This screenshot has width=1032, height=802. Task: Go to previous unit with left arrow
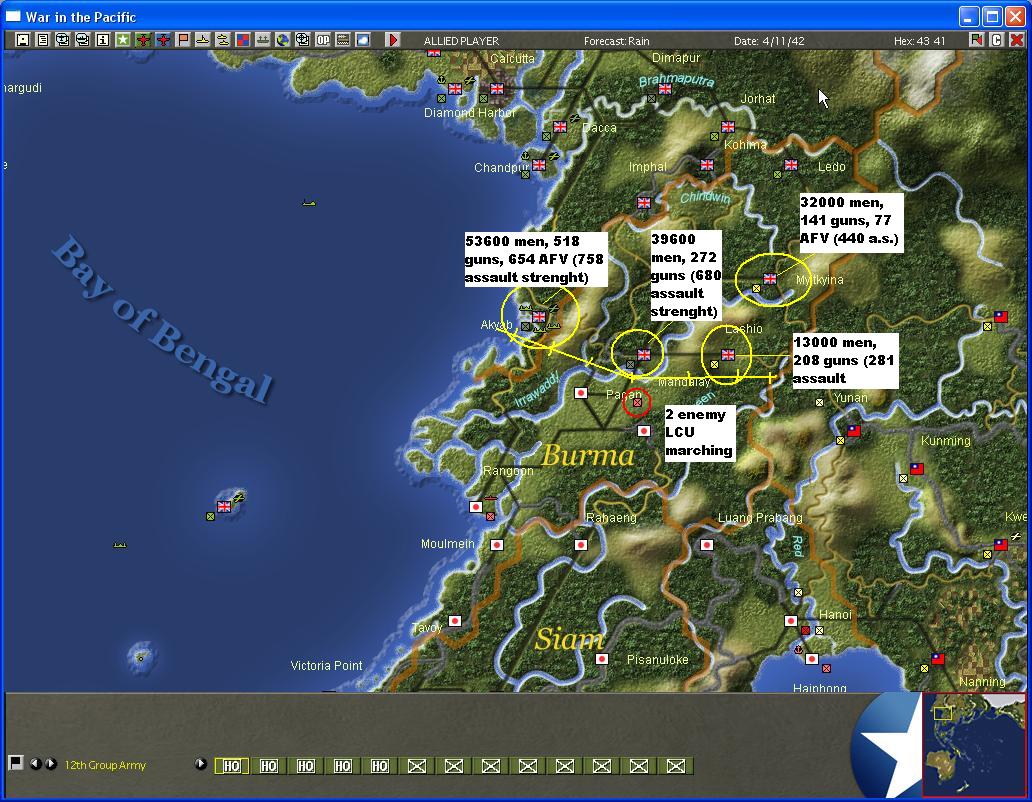pos(35,764)
